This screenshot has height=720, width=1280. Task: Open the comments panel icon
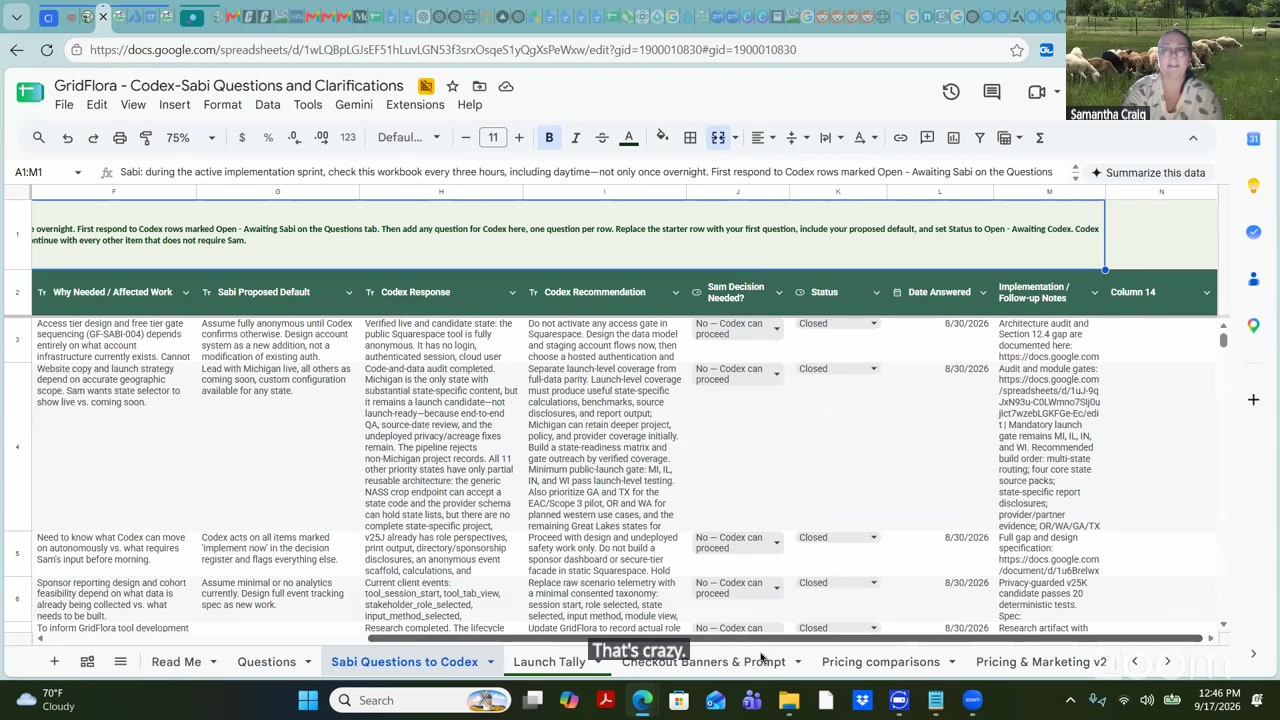(992, 92)
